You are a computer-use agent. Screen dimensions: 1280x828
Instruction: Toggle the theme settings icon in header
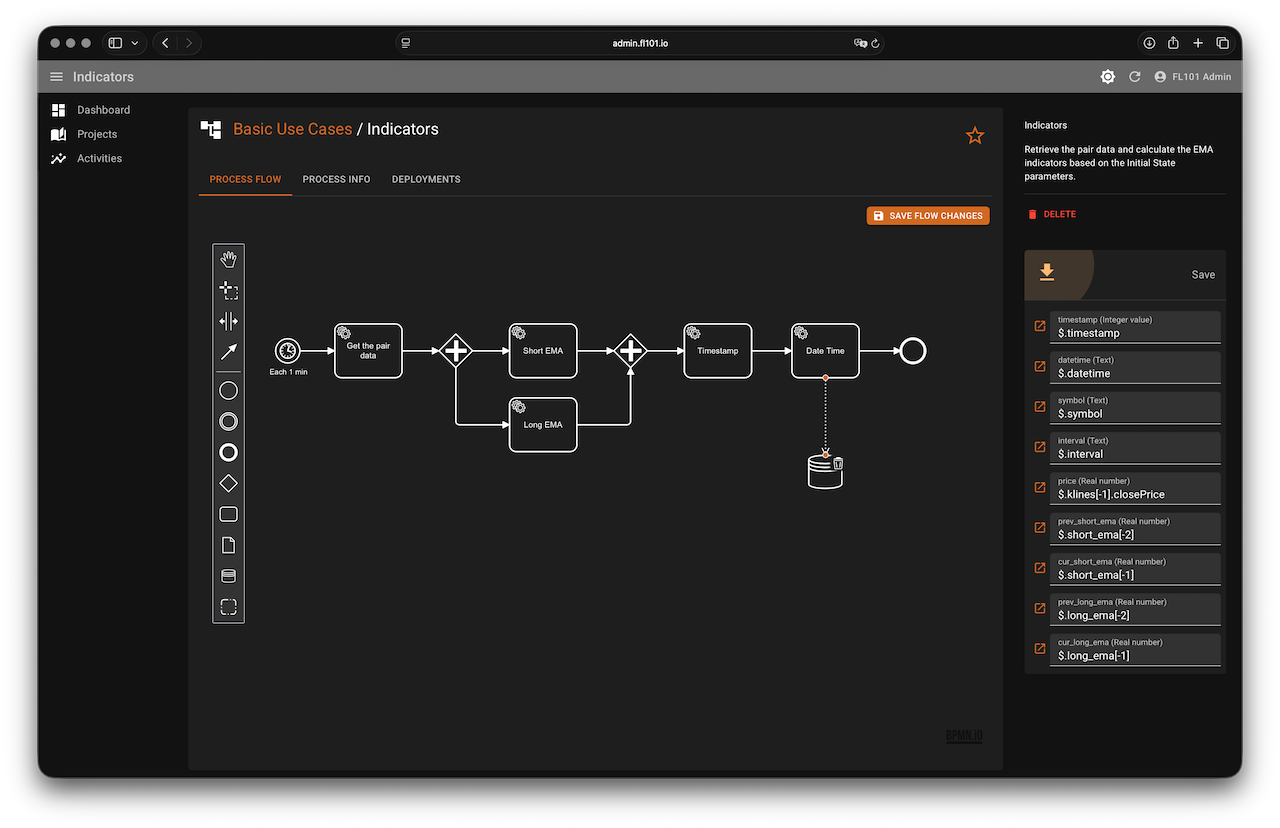click(x=1107, y=77)
